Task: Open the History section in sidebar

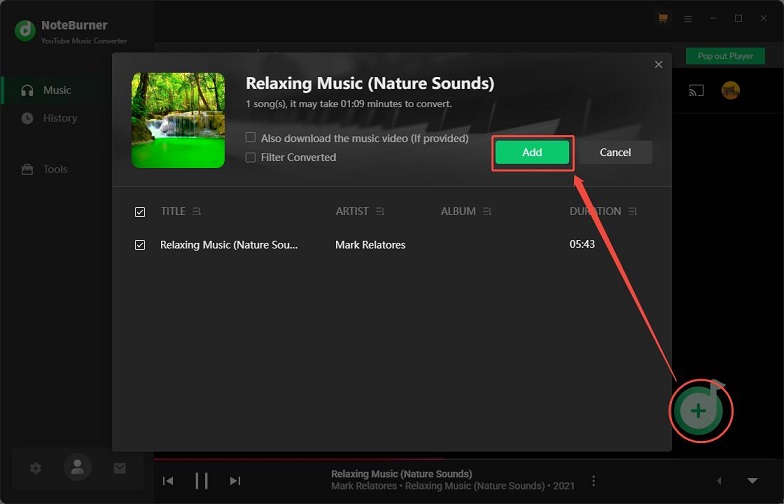Action: (49, 118)
